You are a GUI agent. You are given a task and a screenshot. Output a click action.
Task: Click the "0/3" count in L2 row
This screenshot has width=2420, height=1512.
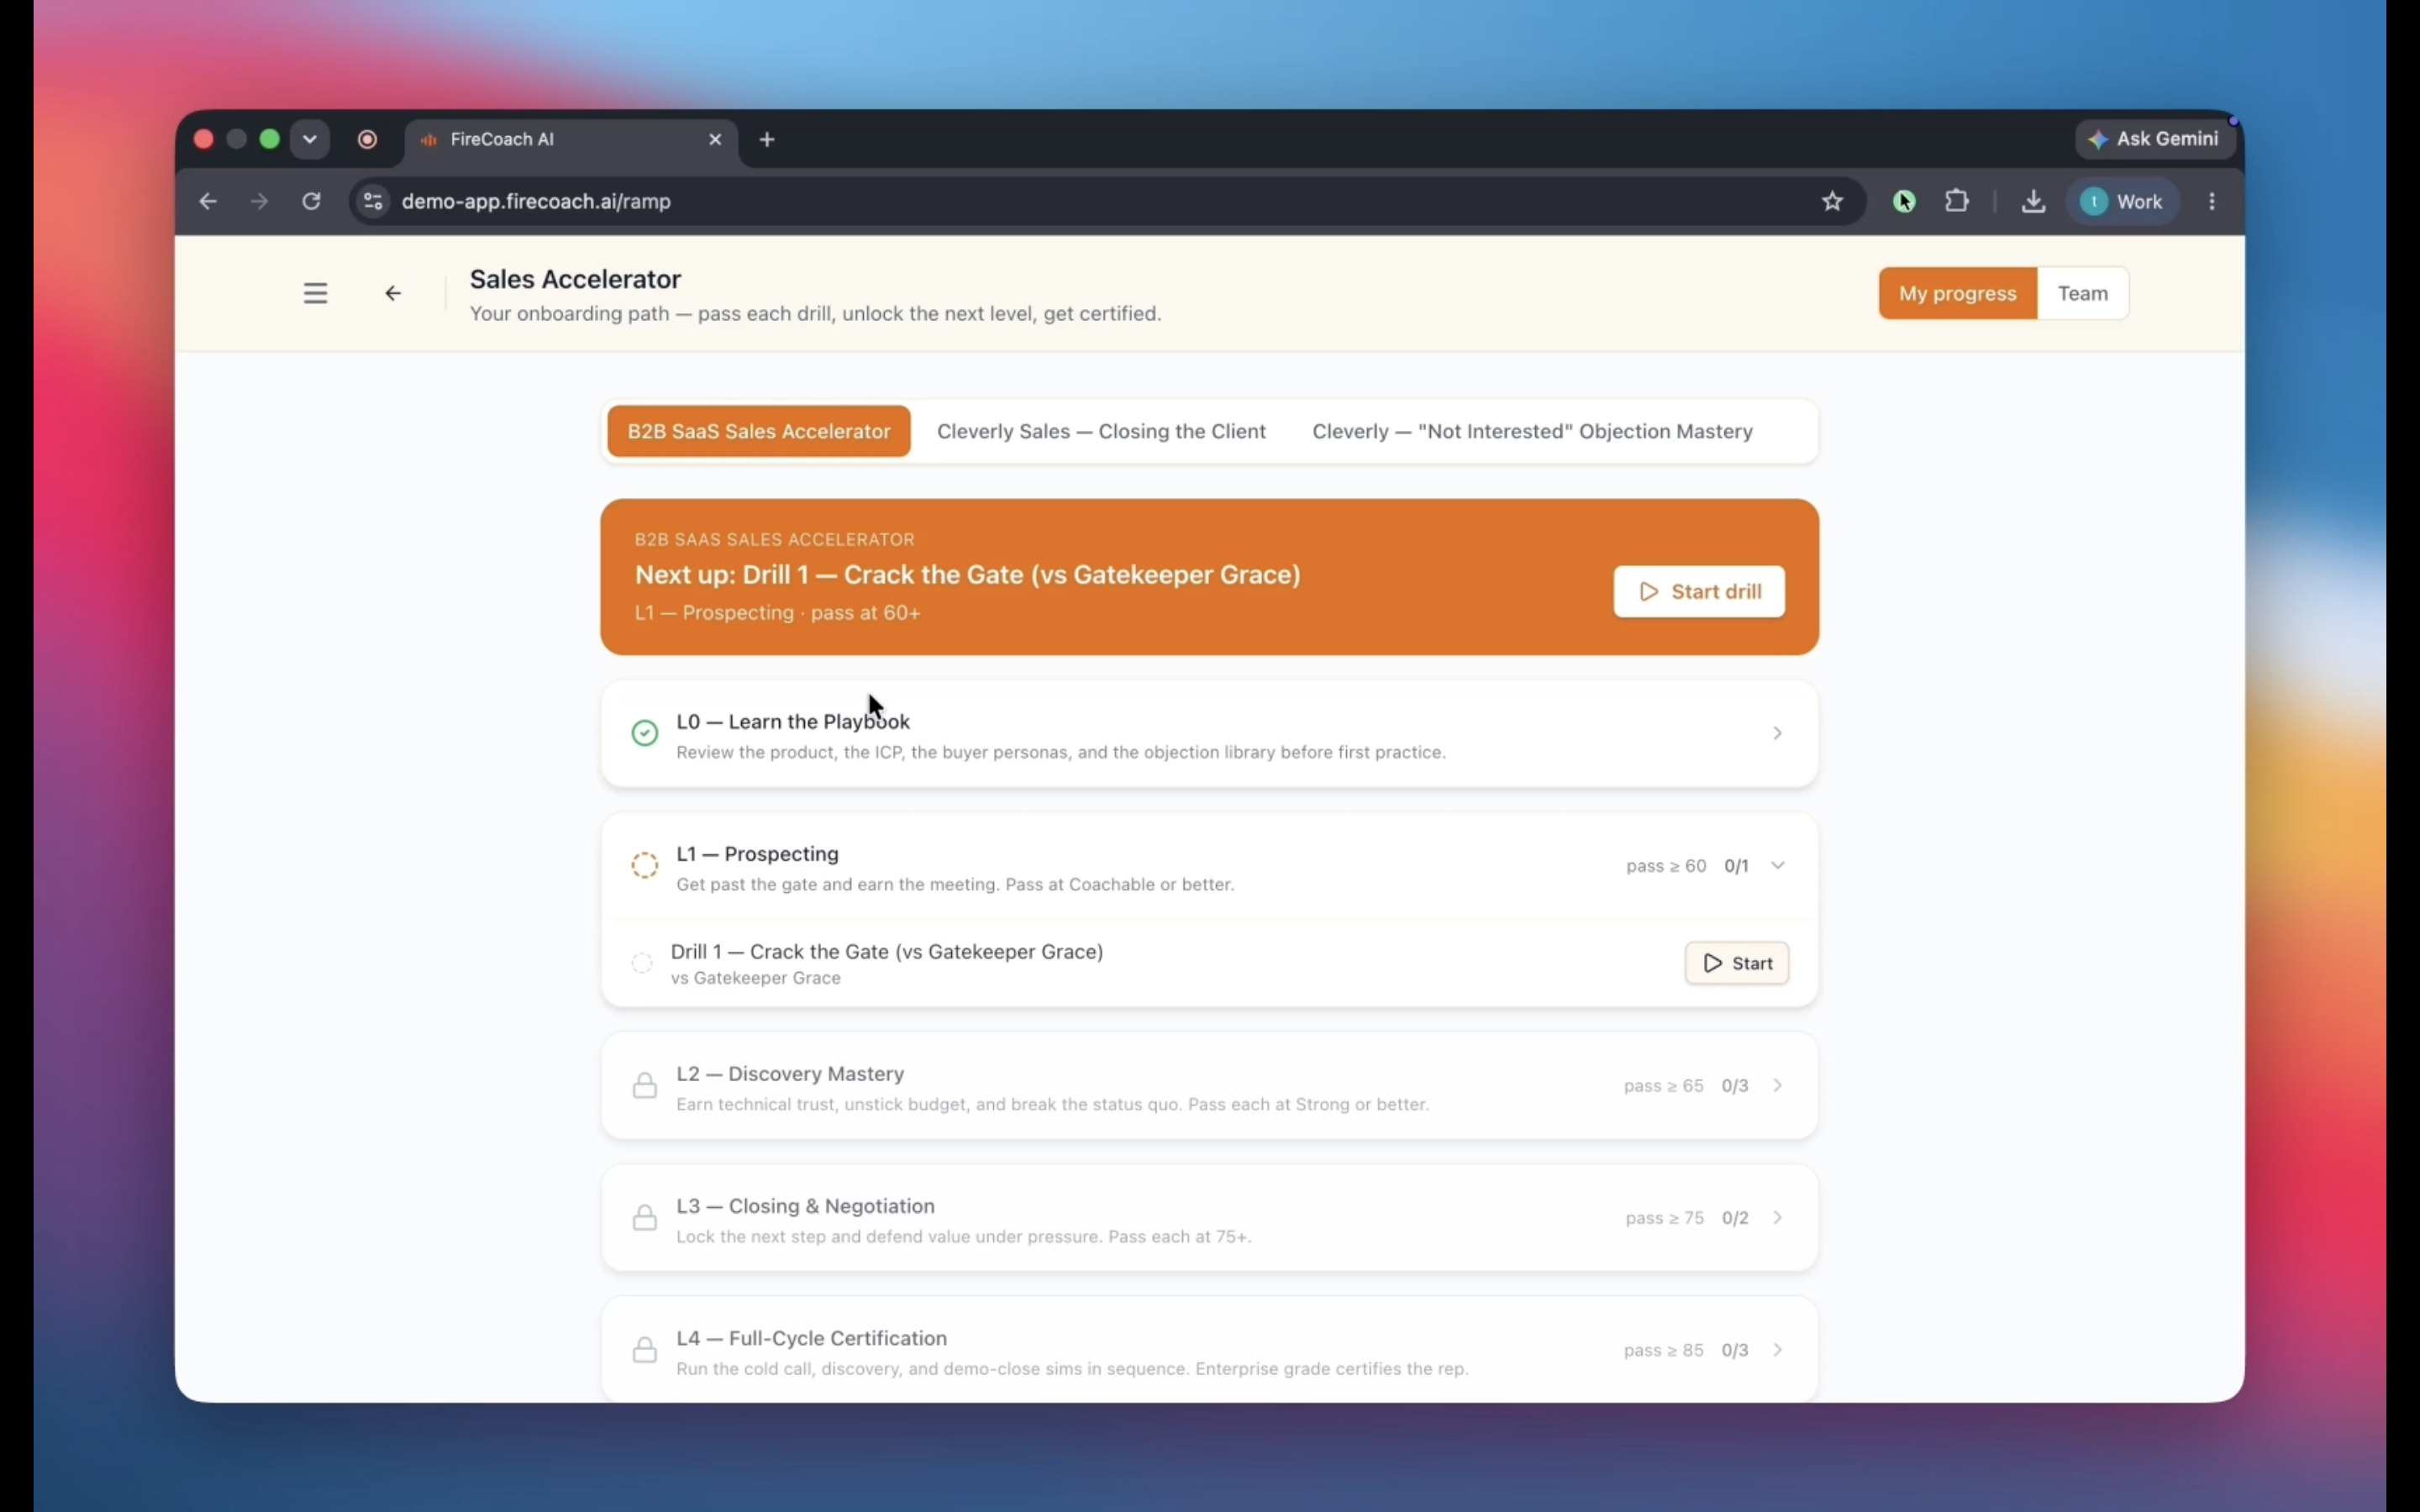tap(1735, 1086)
